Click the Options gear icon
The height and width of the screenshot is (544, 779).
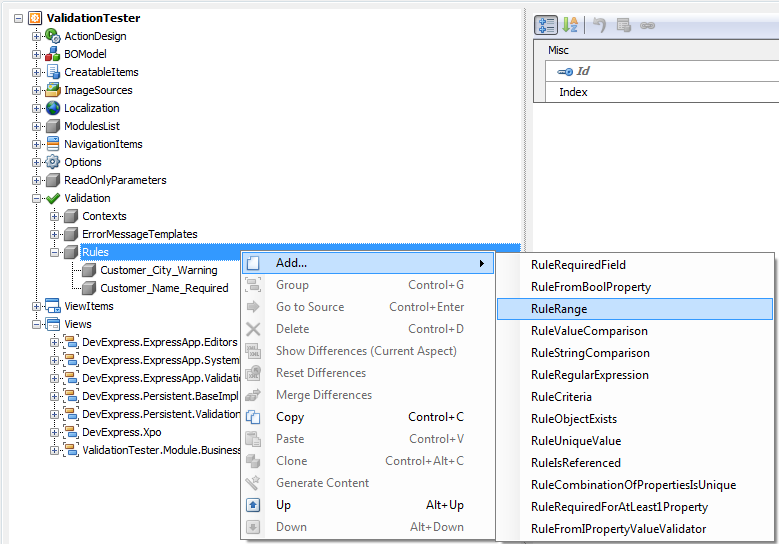53,162
